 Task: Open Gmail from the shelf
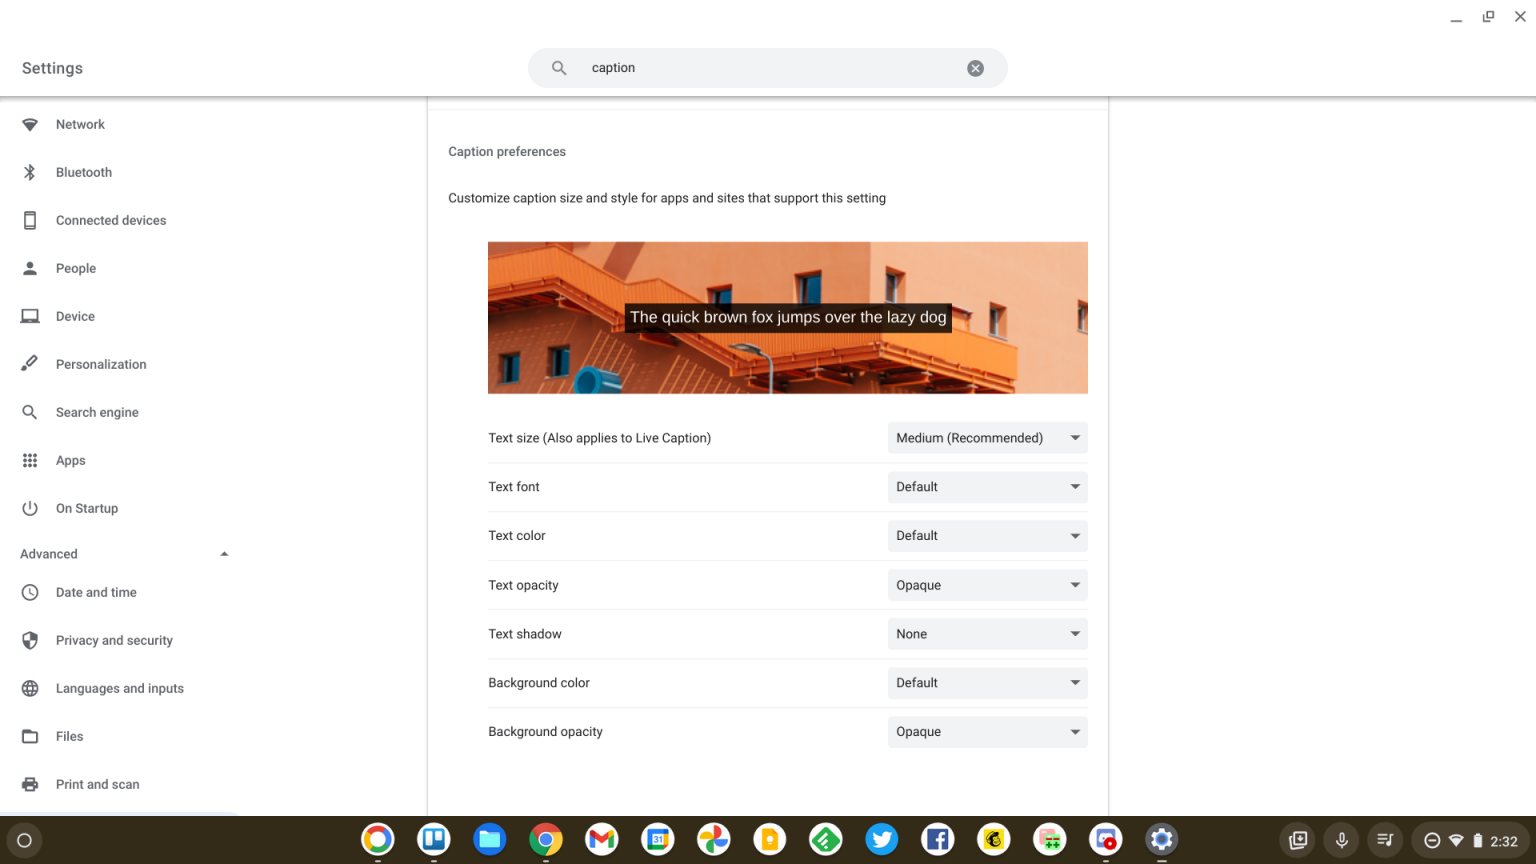click(x=601, y=840)
